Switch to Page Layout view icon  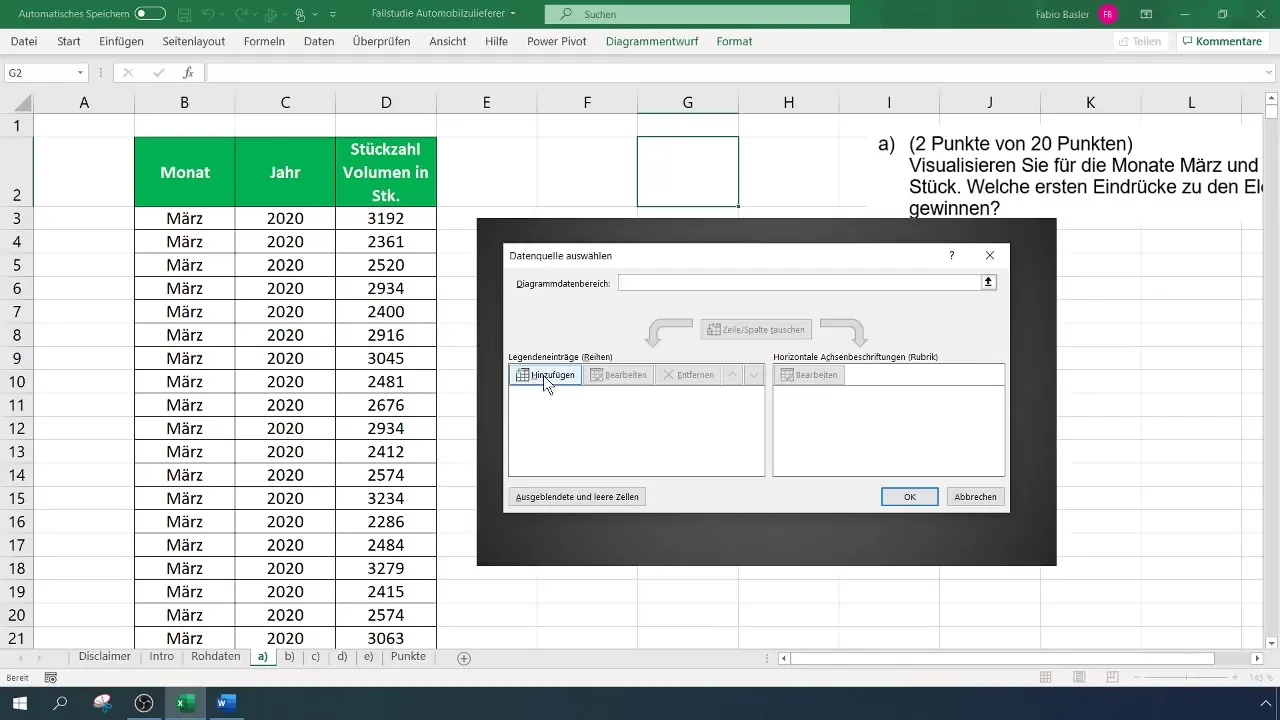[x=1079, y=678]
